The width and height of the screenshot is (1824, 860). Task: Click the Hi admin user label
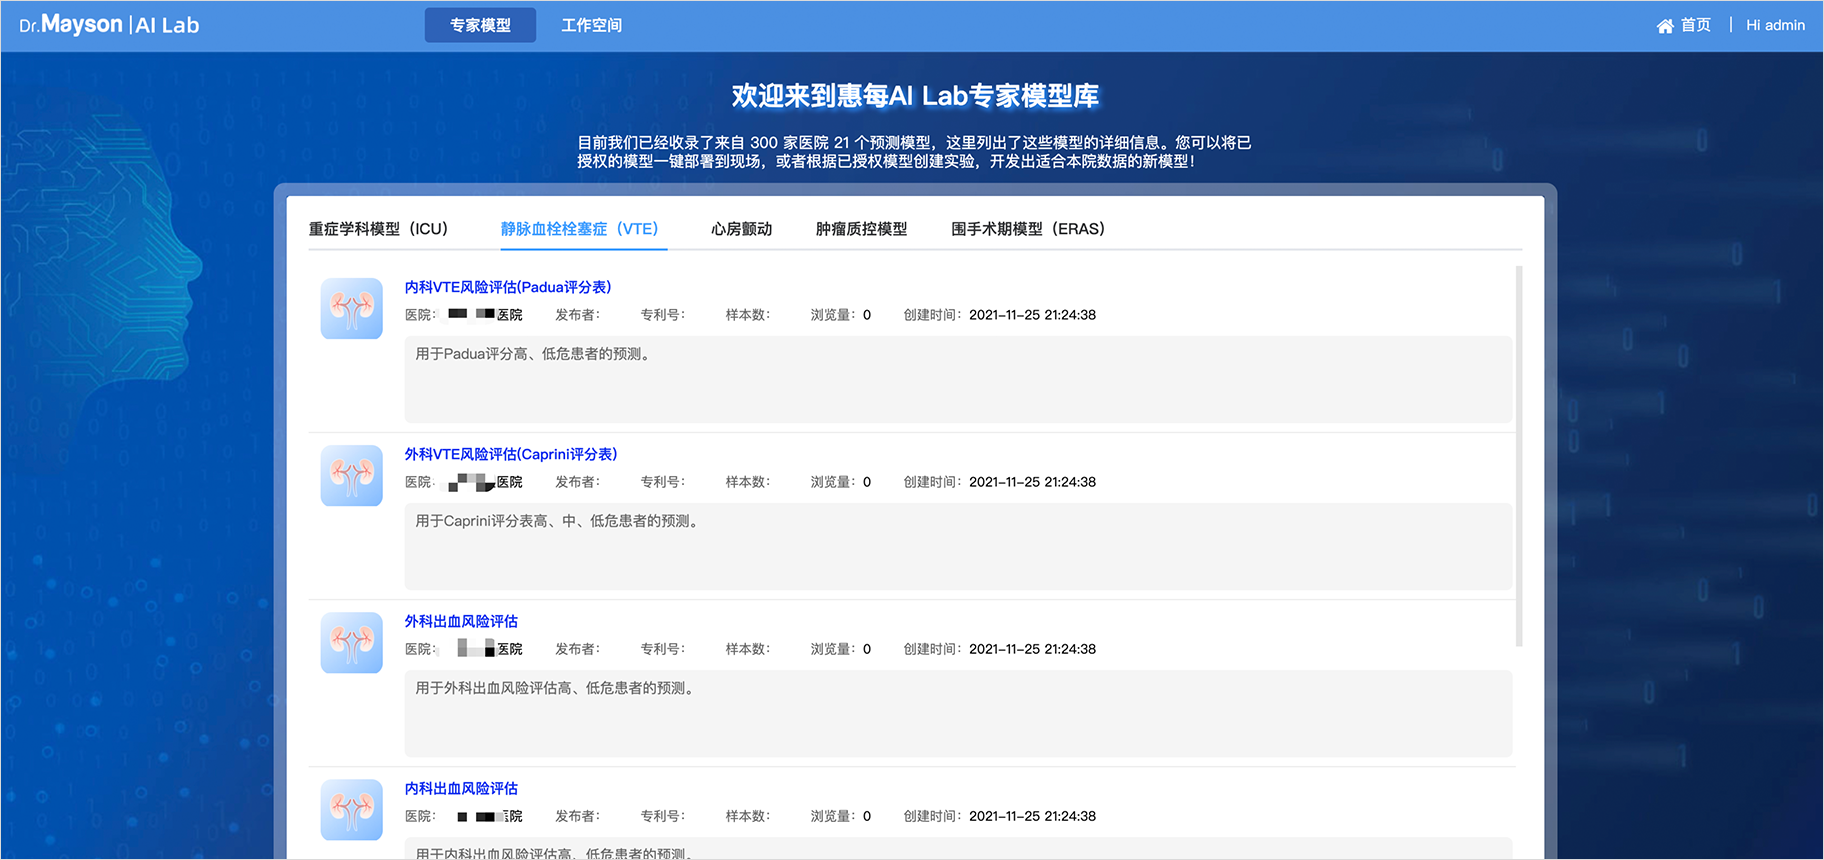tap(1775, 25)
